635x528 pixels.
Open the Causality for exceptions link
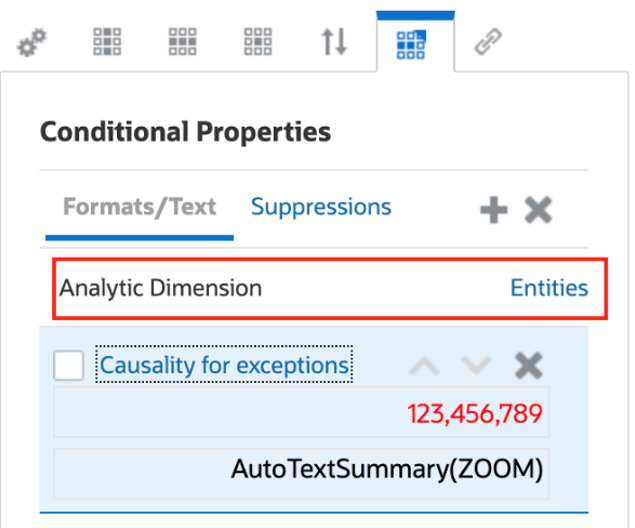[x=225, y=366]
